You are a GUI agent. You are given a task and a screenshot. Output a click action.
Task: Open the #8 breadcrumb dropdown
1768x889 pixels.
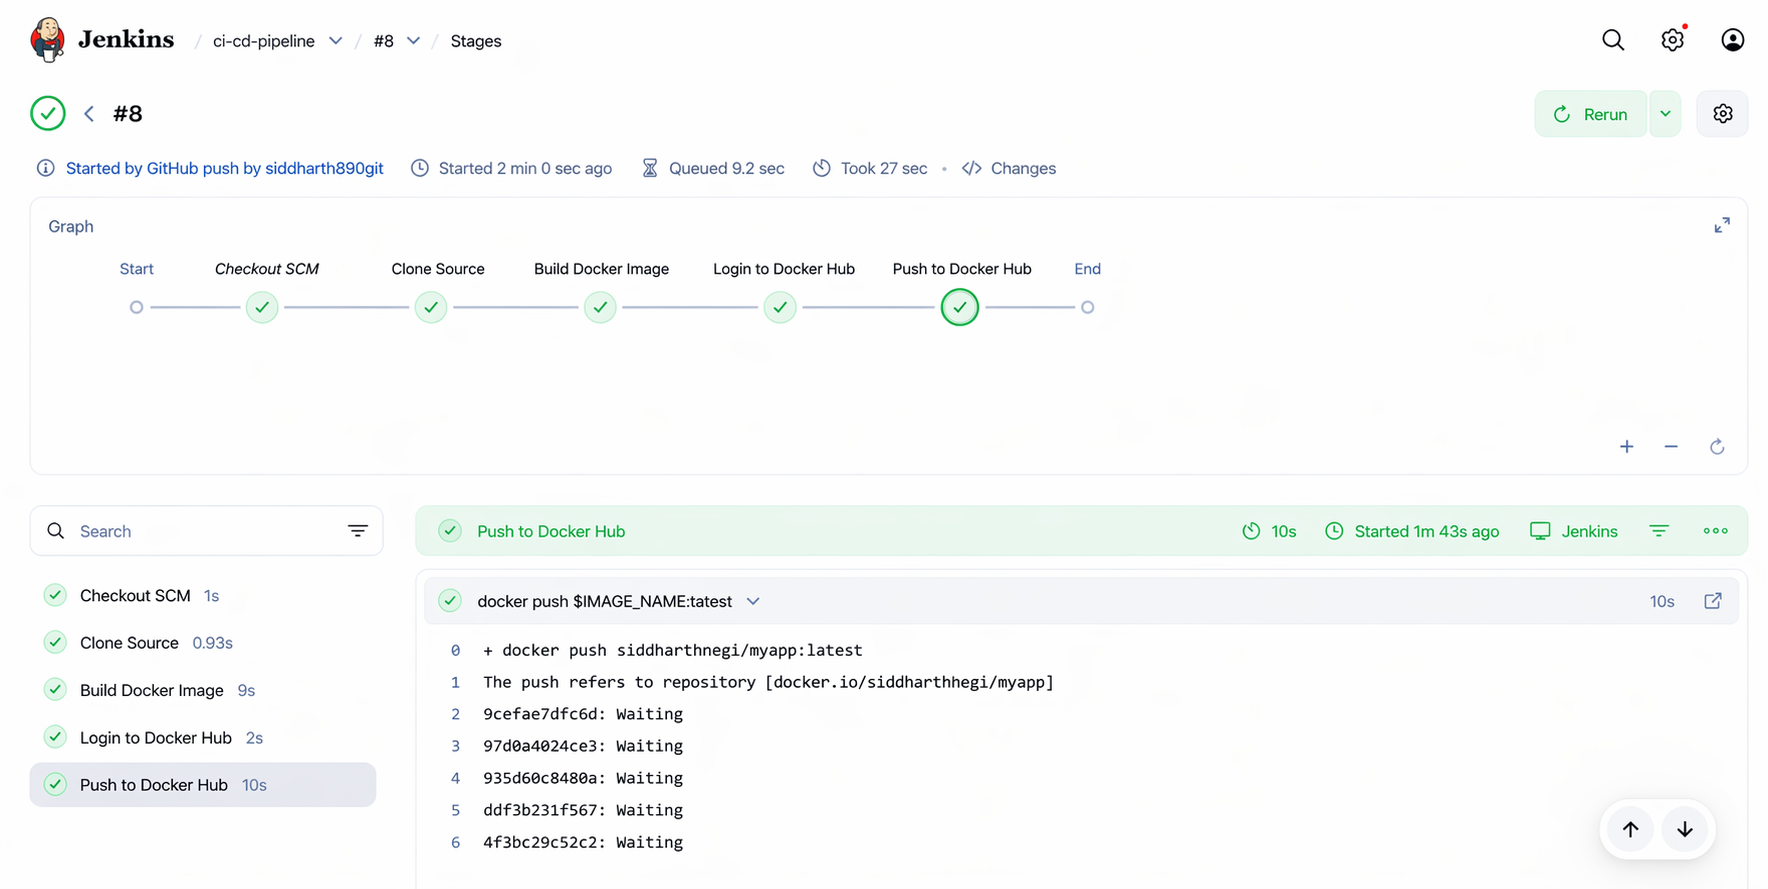413,41
